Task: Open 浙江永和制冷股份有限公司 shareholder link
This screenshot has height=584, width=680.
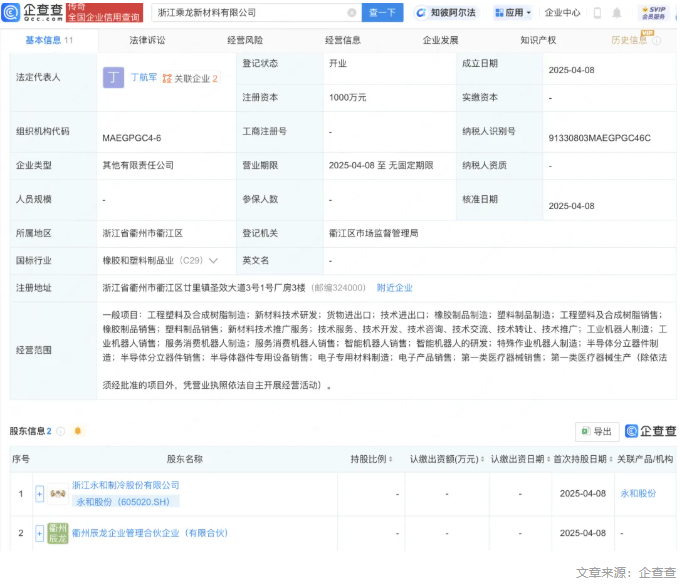Action: pos(125,485)
